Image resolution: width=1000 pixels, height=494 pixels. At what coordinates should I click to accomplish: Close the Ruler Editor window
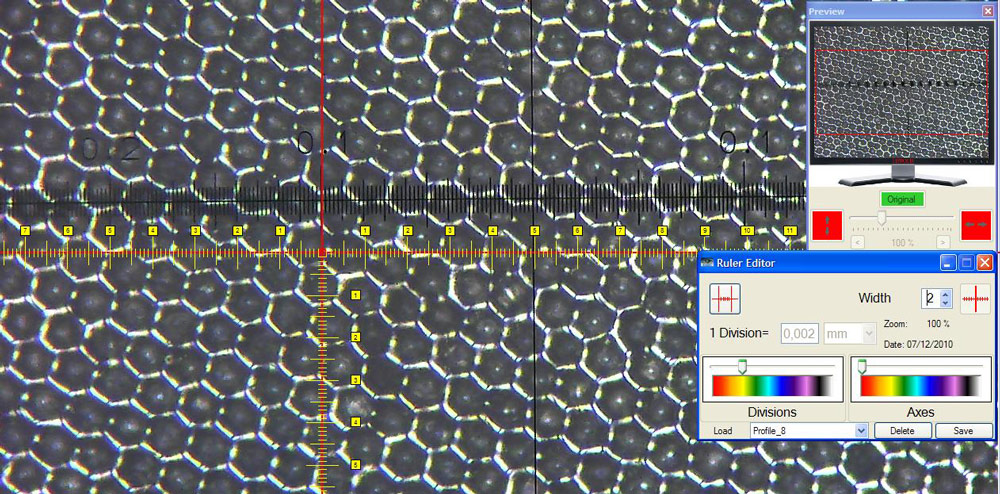click(x=985, y=262)
